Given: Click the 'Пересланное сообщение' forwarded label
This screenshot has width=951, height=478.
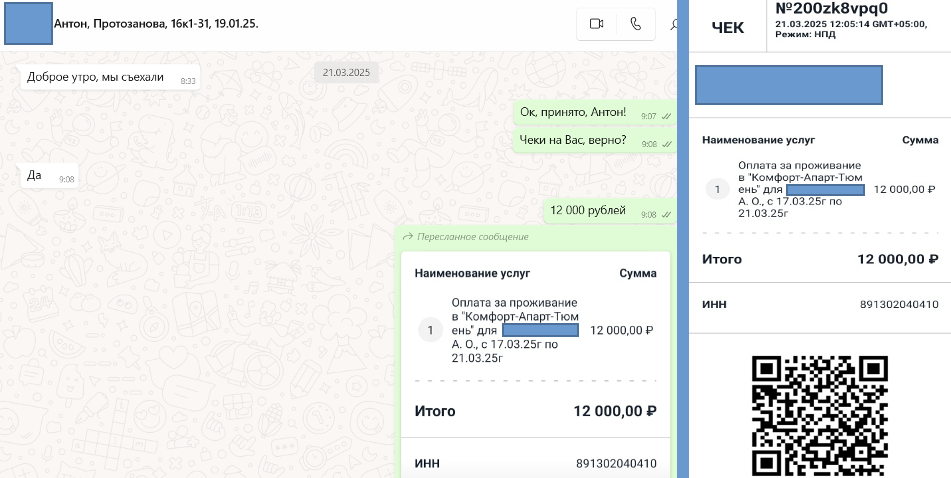Looking at the screenshot, I should pos(472,237).
